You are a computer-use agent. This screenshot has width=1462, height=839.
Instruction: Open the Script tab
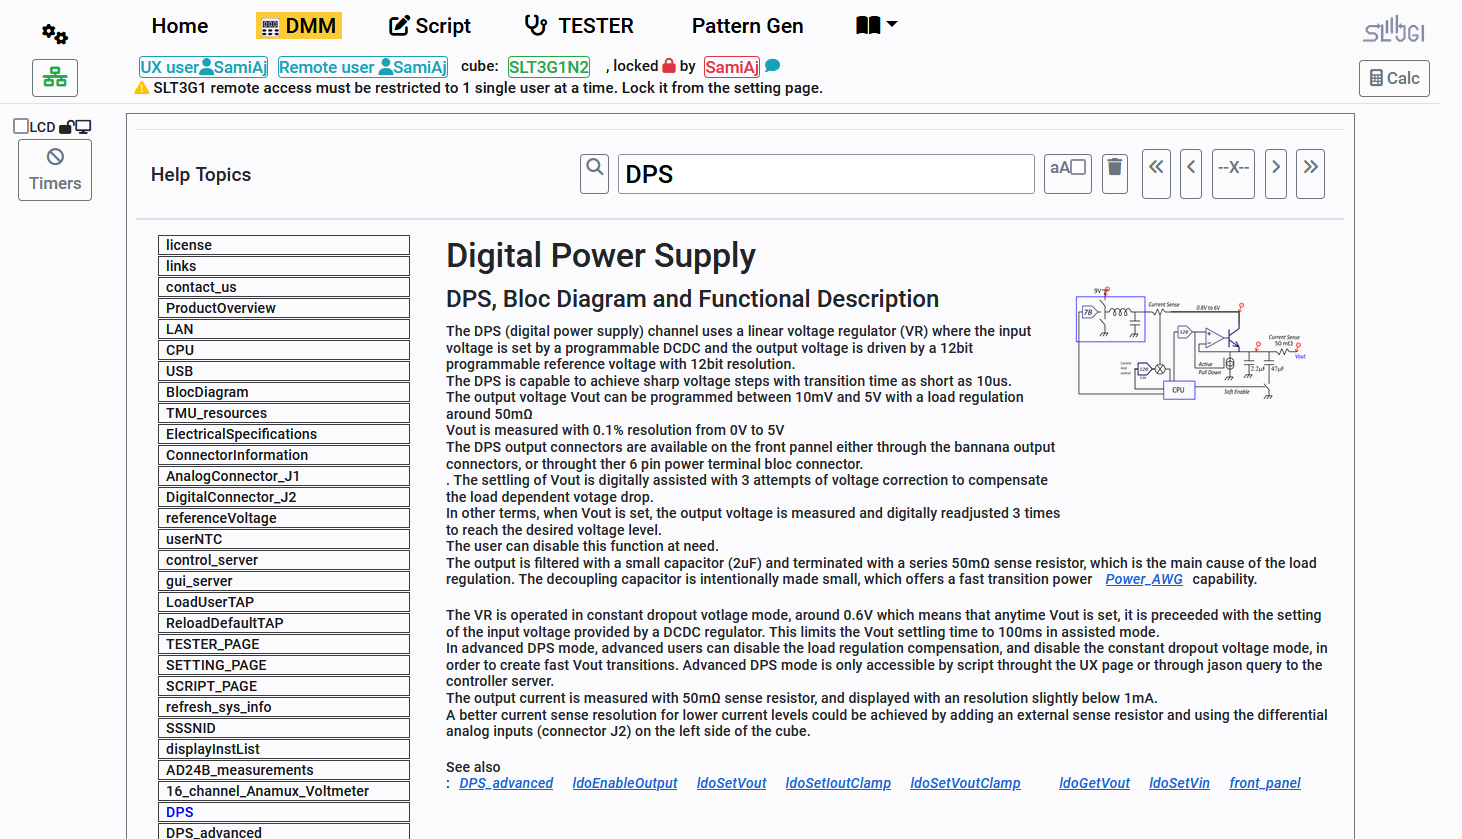click(430, 26)
